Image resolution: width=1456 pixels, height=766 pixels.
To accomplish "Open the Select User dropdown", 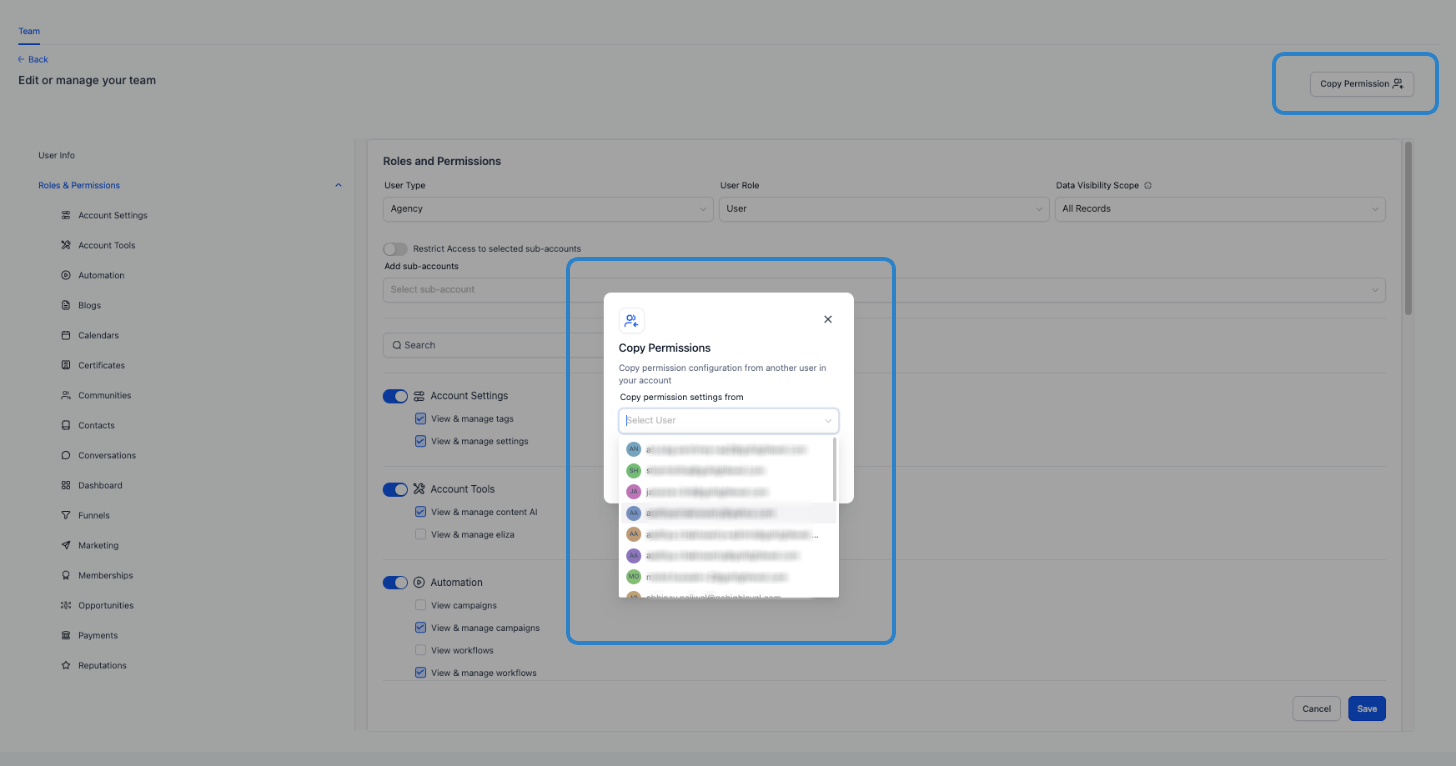I will (728, 421).
